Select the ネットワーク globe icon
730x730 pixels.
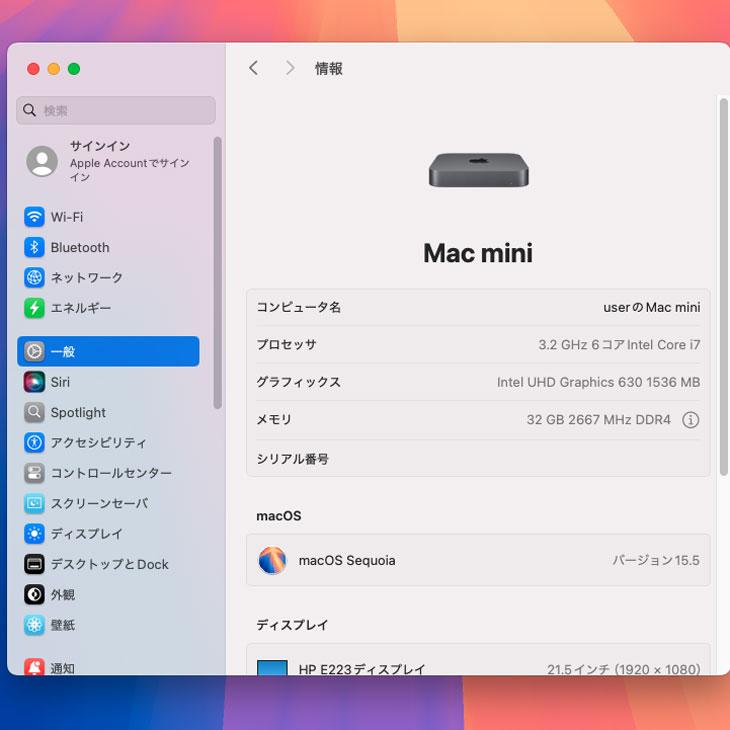tap(35, 278)
